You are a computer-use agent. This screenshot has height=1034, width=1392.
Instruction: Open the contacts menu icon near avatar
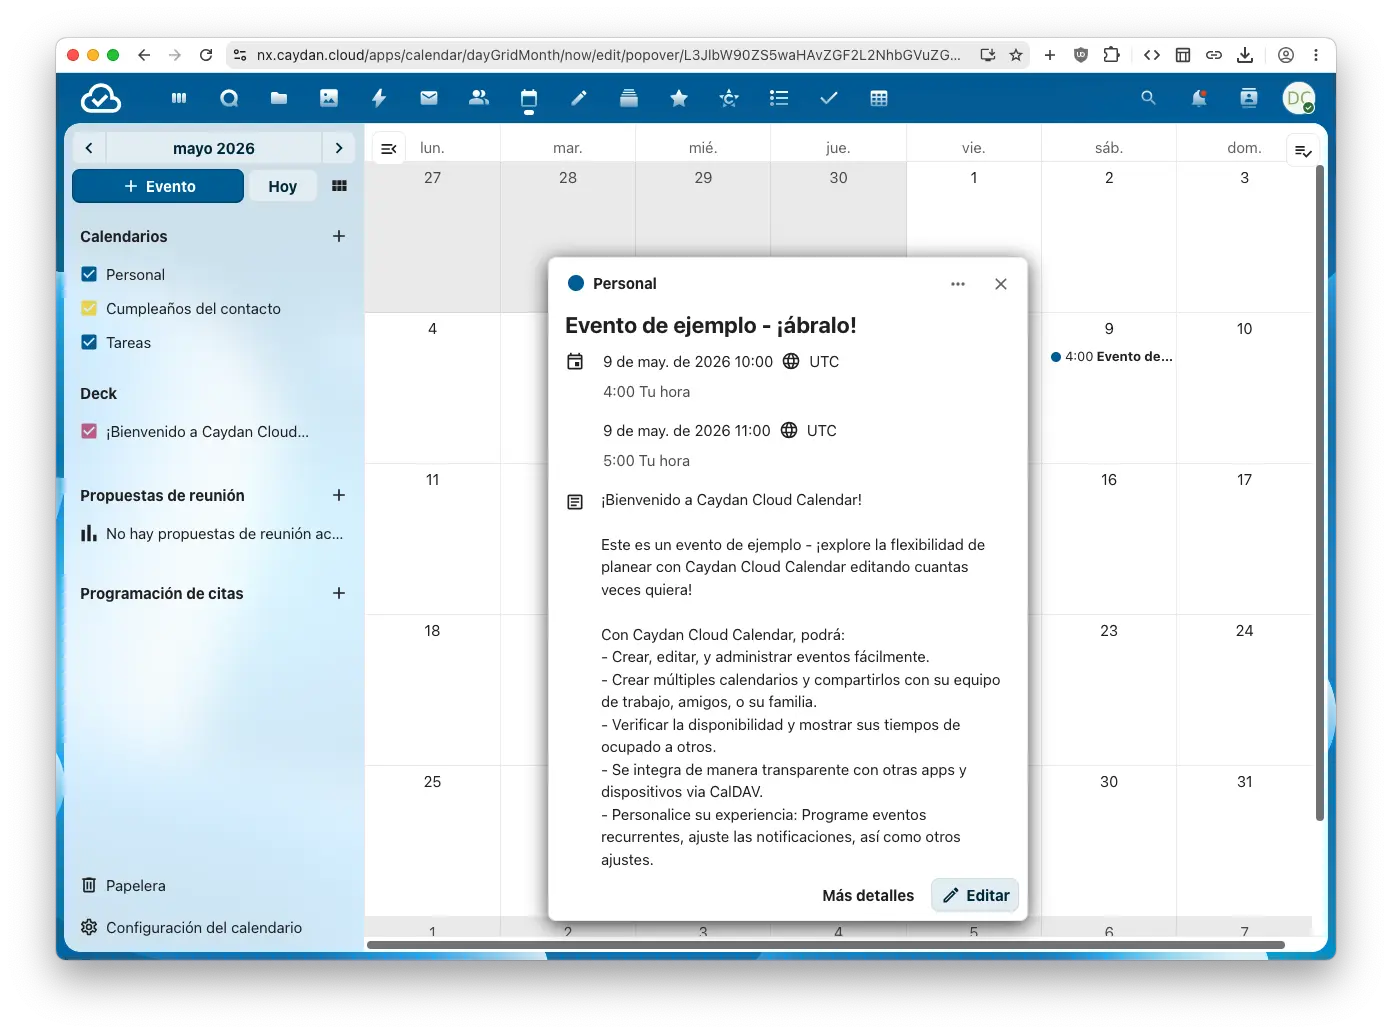pos(1249,98)
